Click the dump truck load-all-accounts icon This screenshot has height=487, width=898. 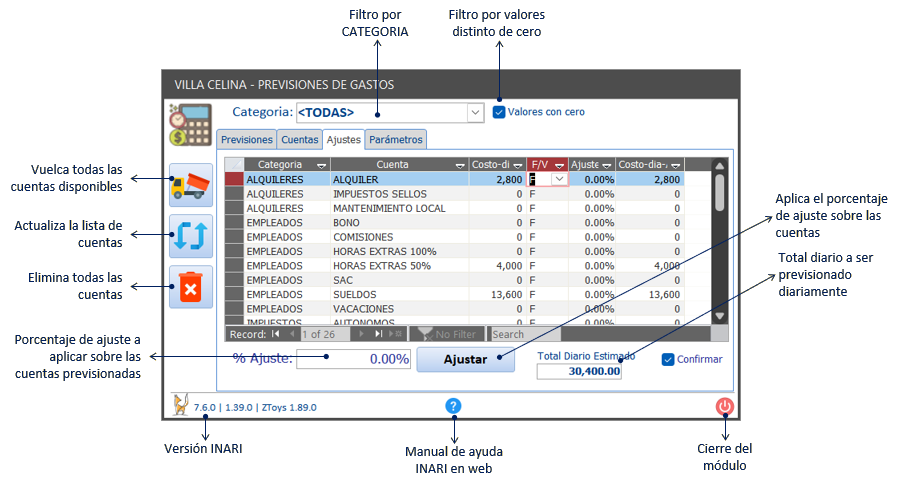pos(190,185)
